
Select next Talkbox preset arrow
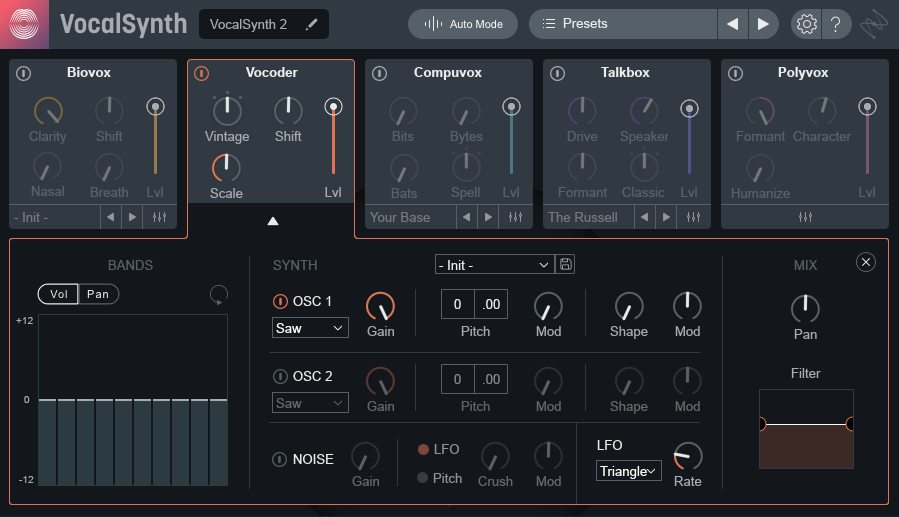[666, 217]
